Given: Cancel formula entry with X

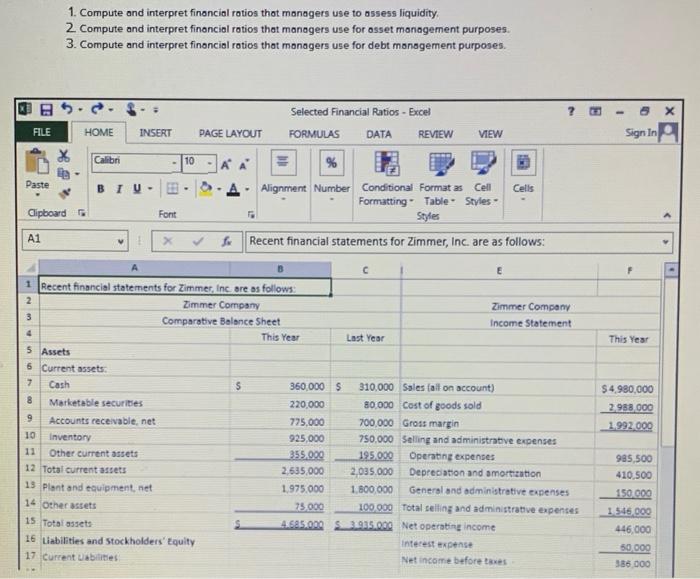Looking at the screenshot, I should pyautogui.click(x=167, y=241).
